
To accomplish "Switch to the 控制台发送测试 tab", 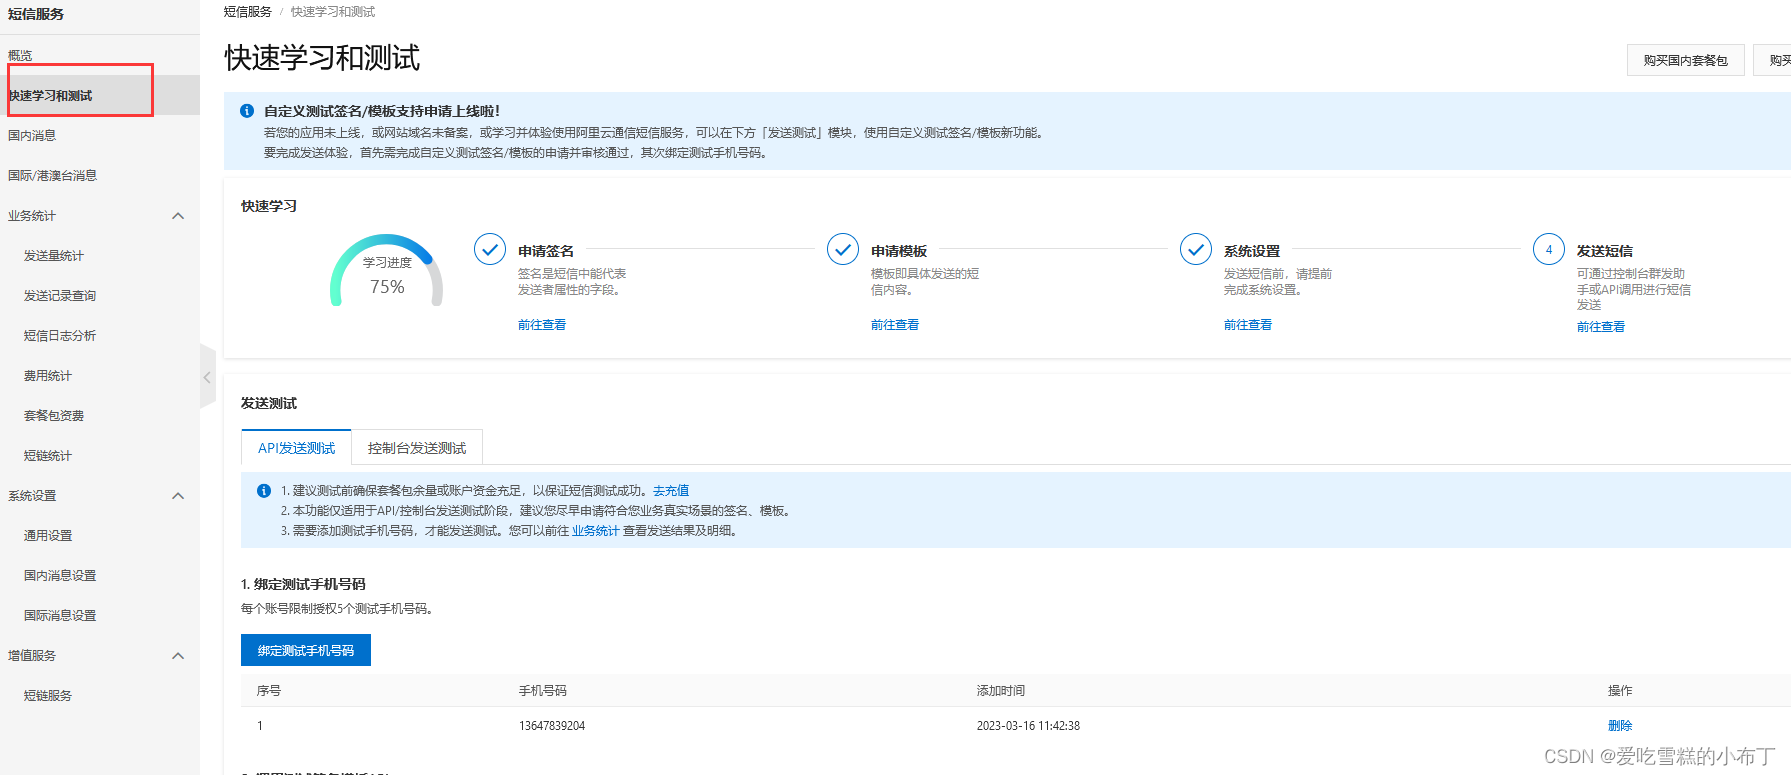I will (x=417, y=448).
